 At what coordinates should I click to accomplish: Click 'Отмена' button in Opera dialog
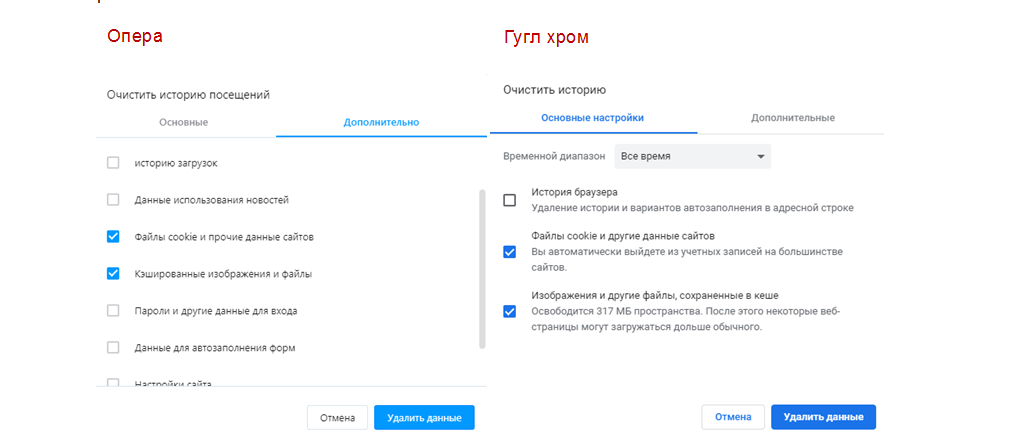[337, 418]
